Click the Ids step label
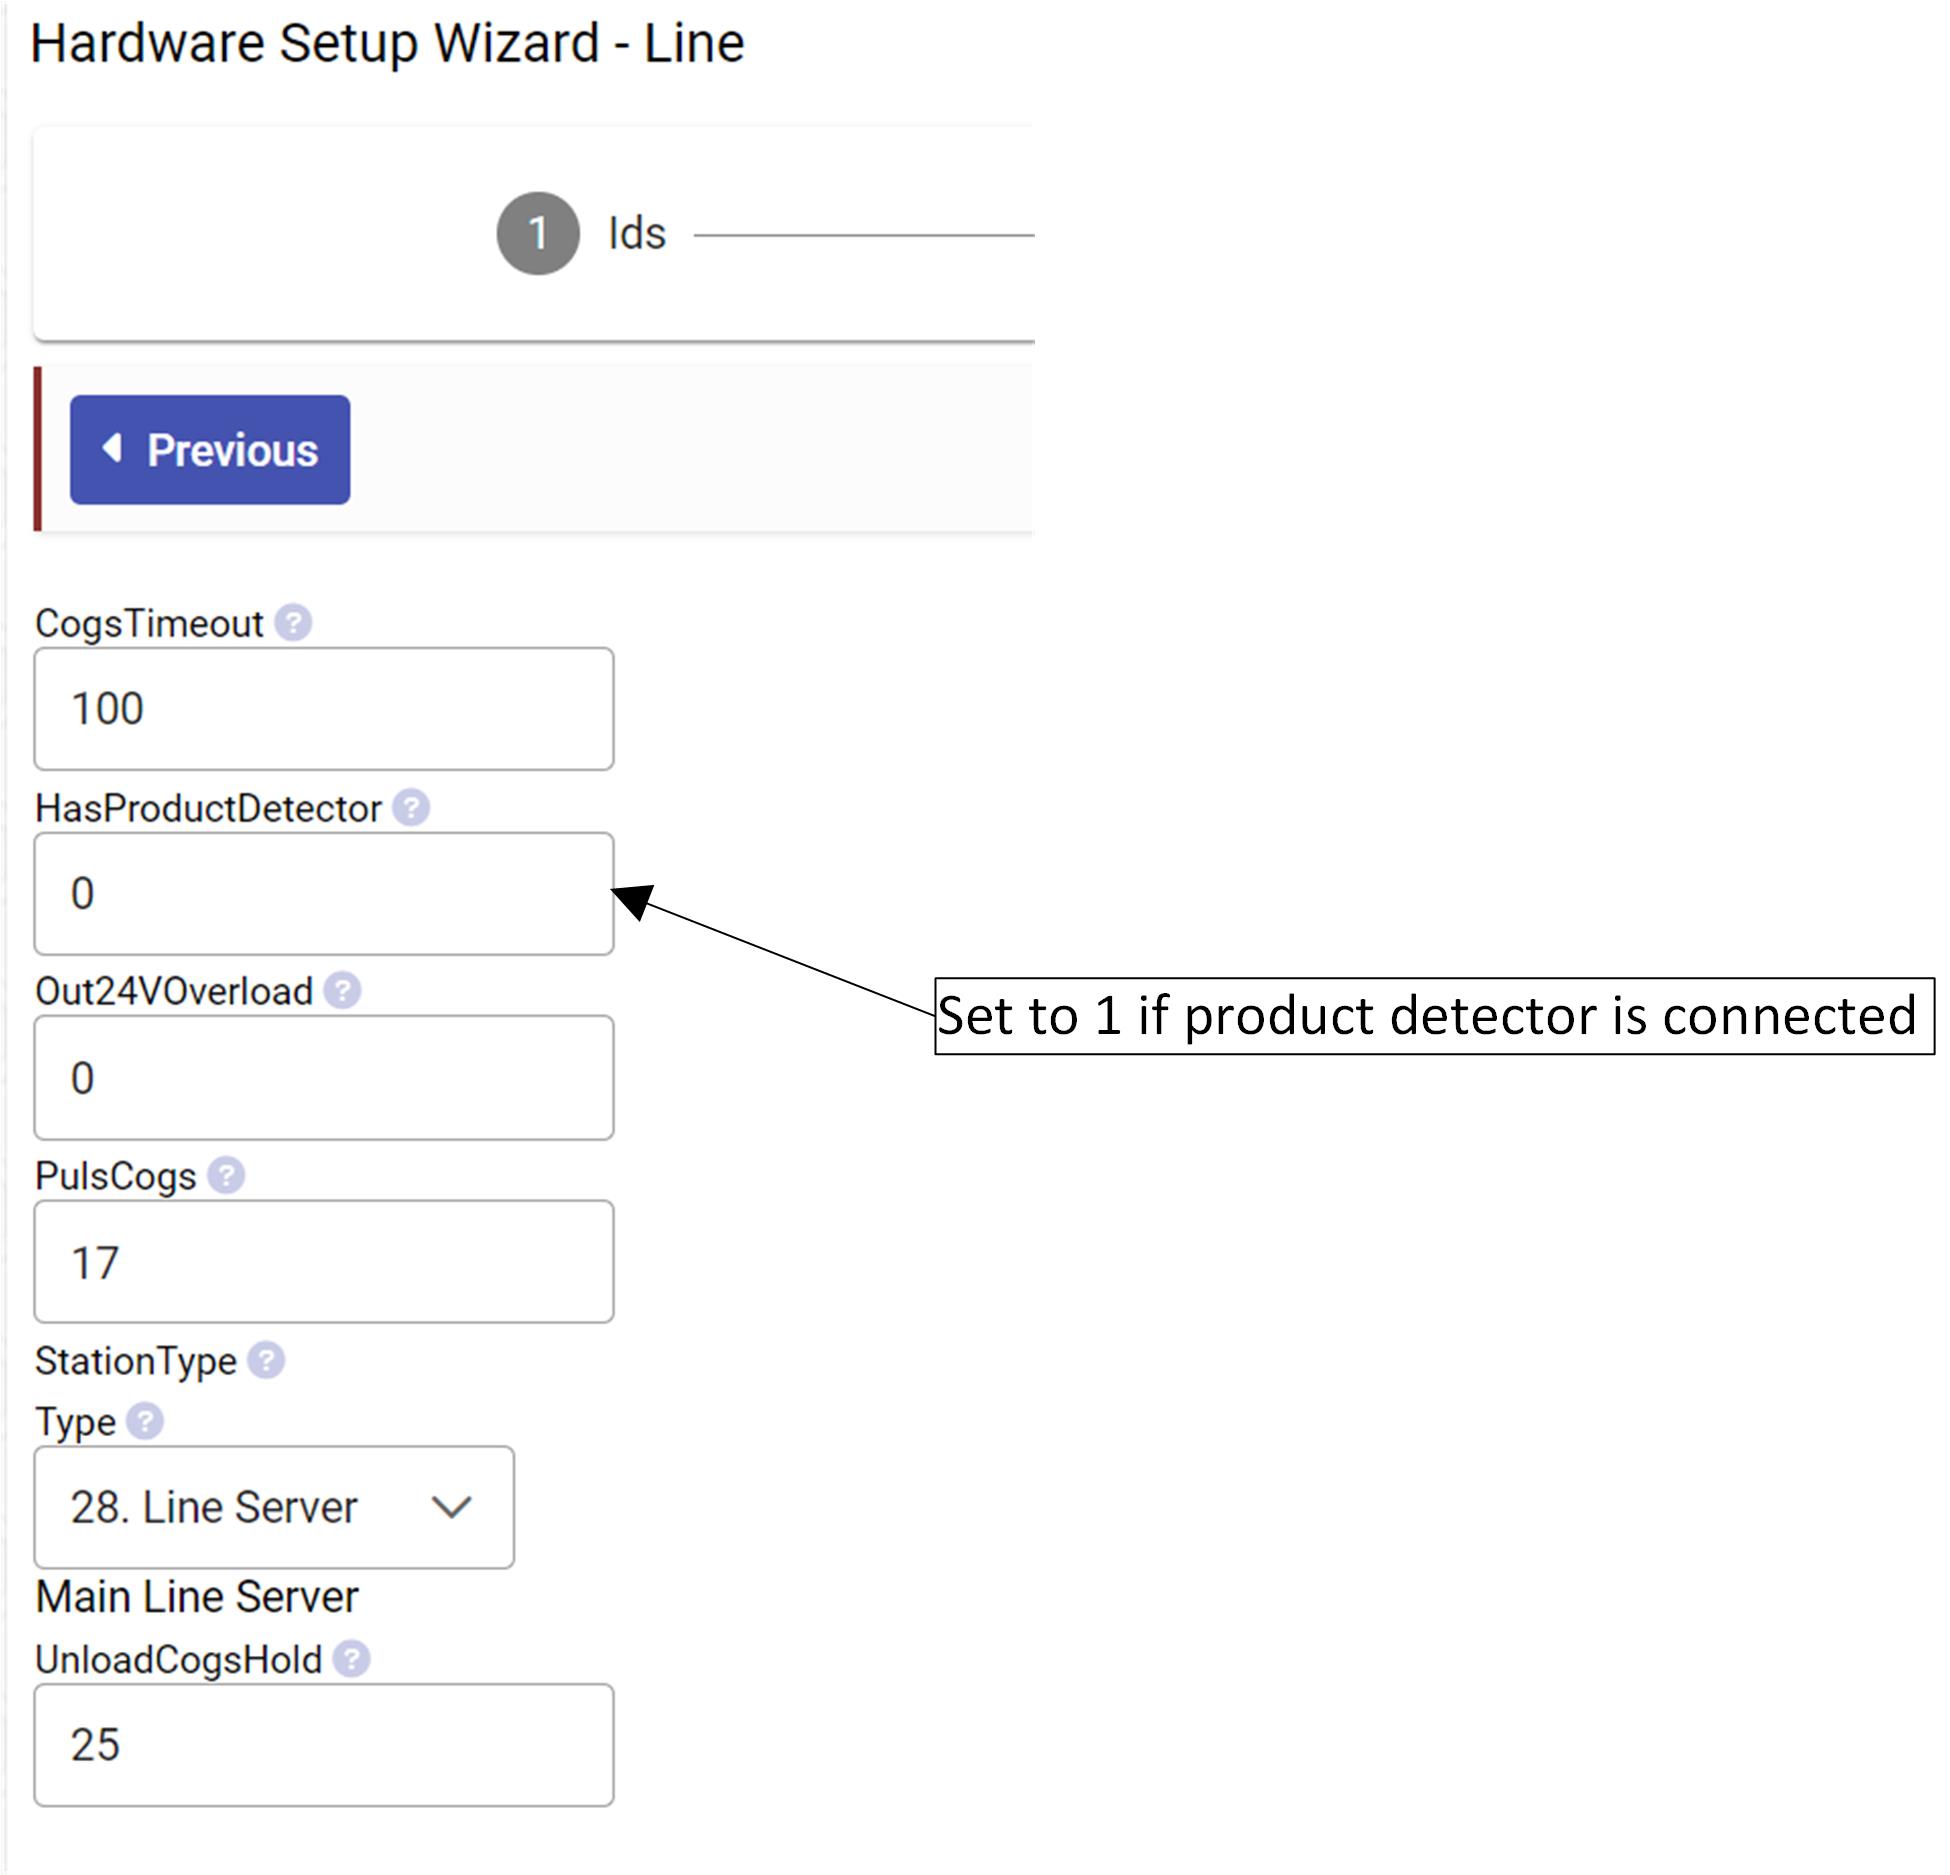This screenshot has height=1875, width=1950. 636,234
